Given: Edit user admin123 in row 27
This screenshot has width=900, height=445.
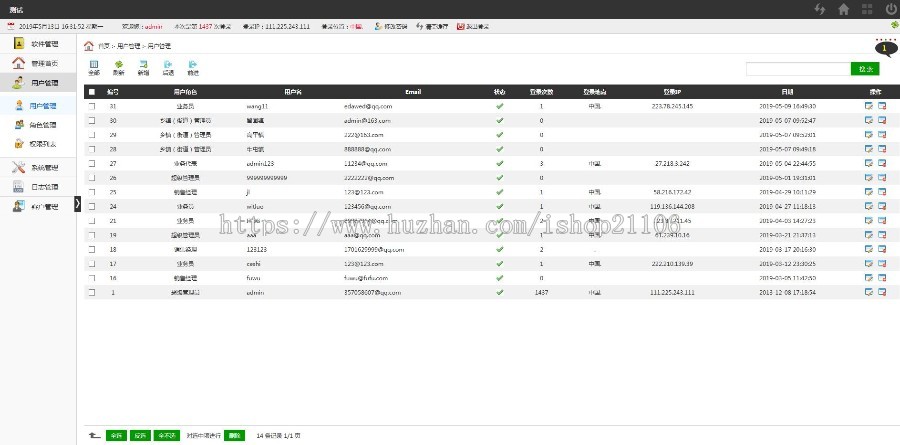Looking at the screenshot, I should [869, 163].
